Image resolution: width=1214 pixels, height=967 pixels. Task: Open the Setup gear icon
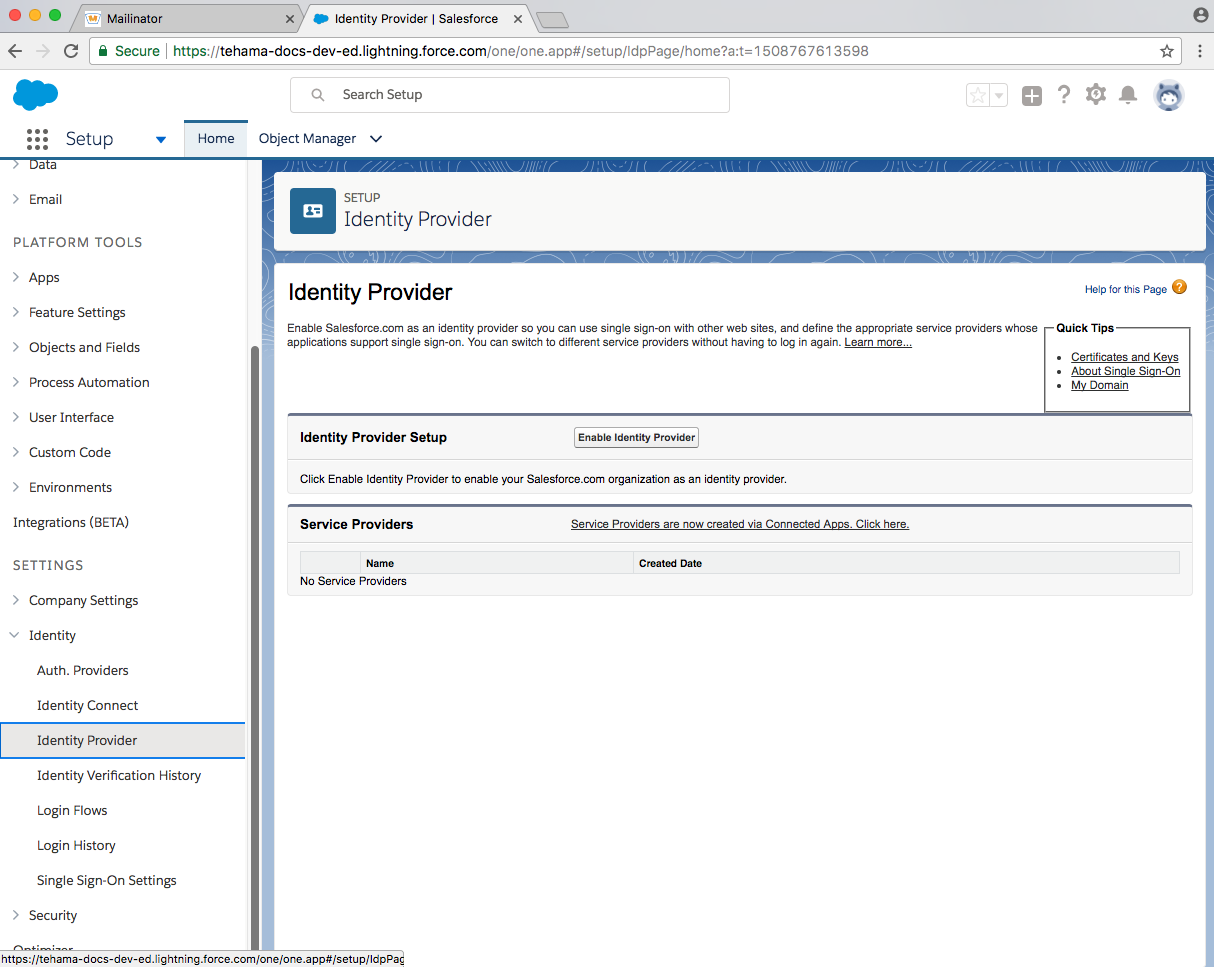pos(1096,94)
